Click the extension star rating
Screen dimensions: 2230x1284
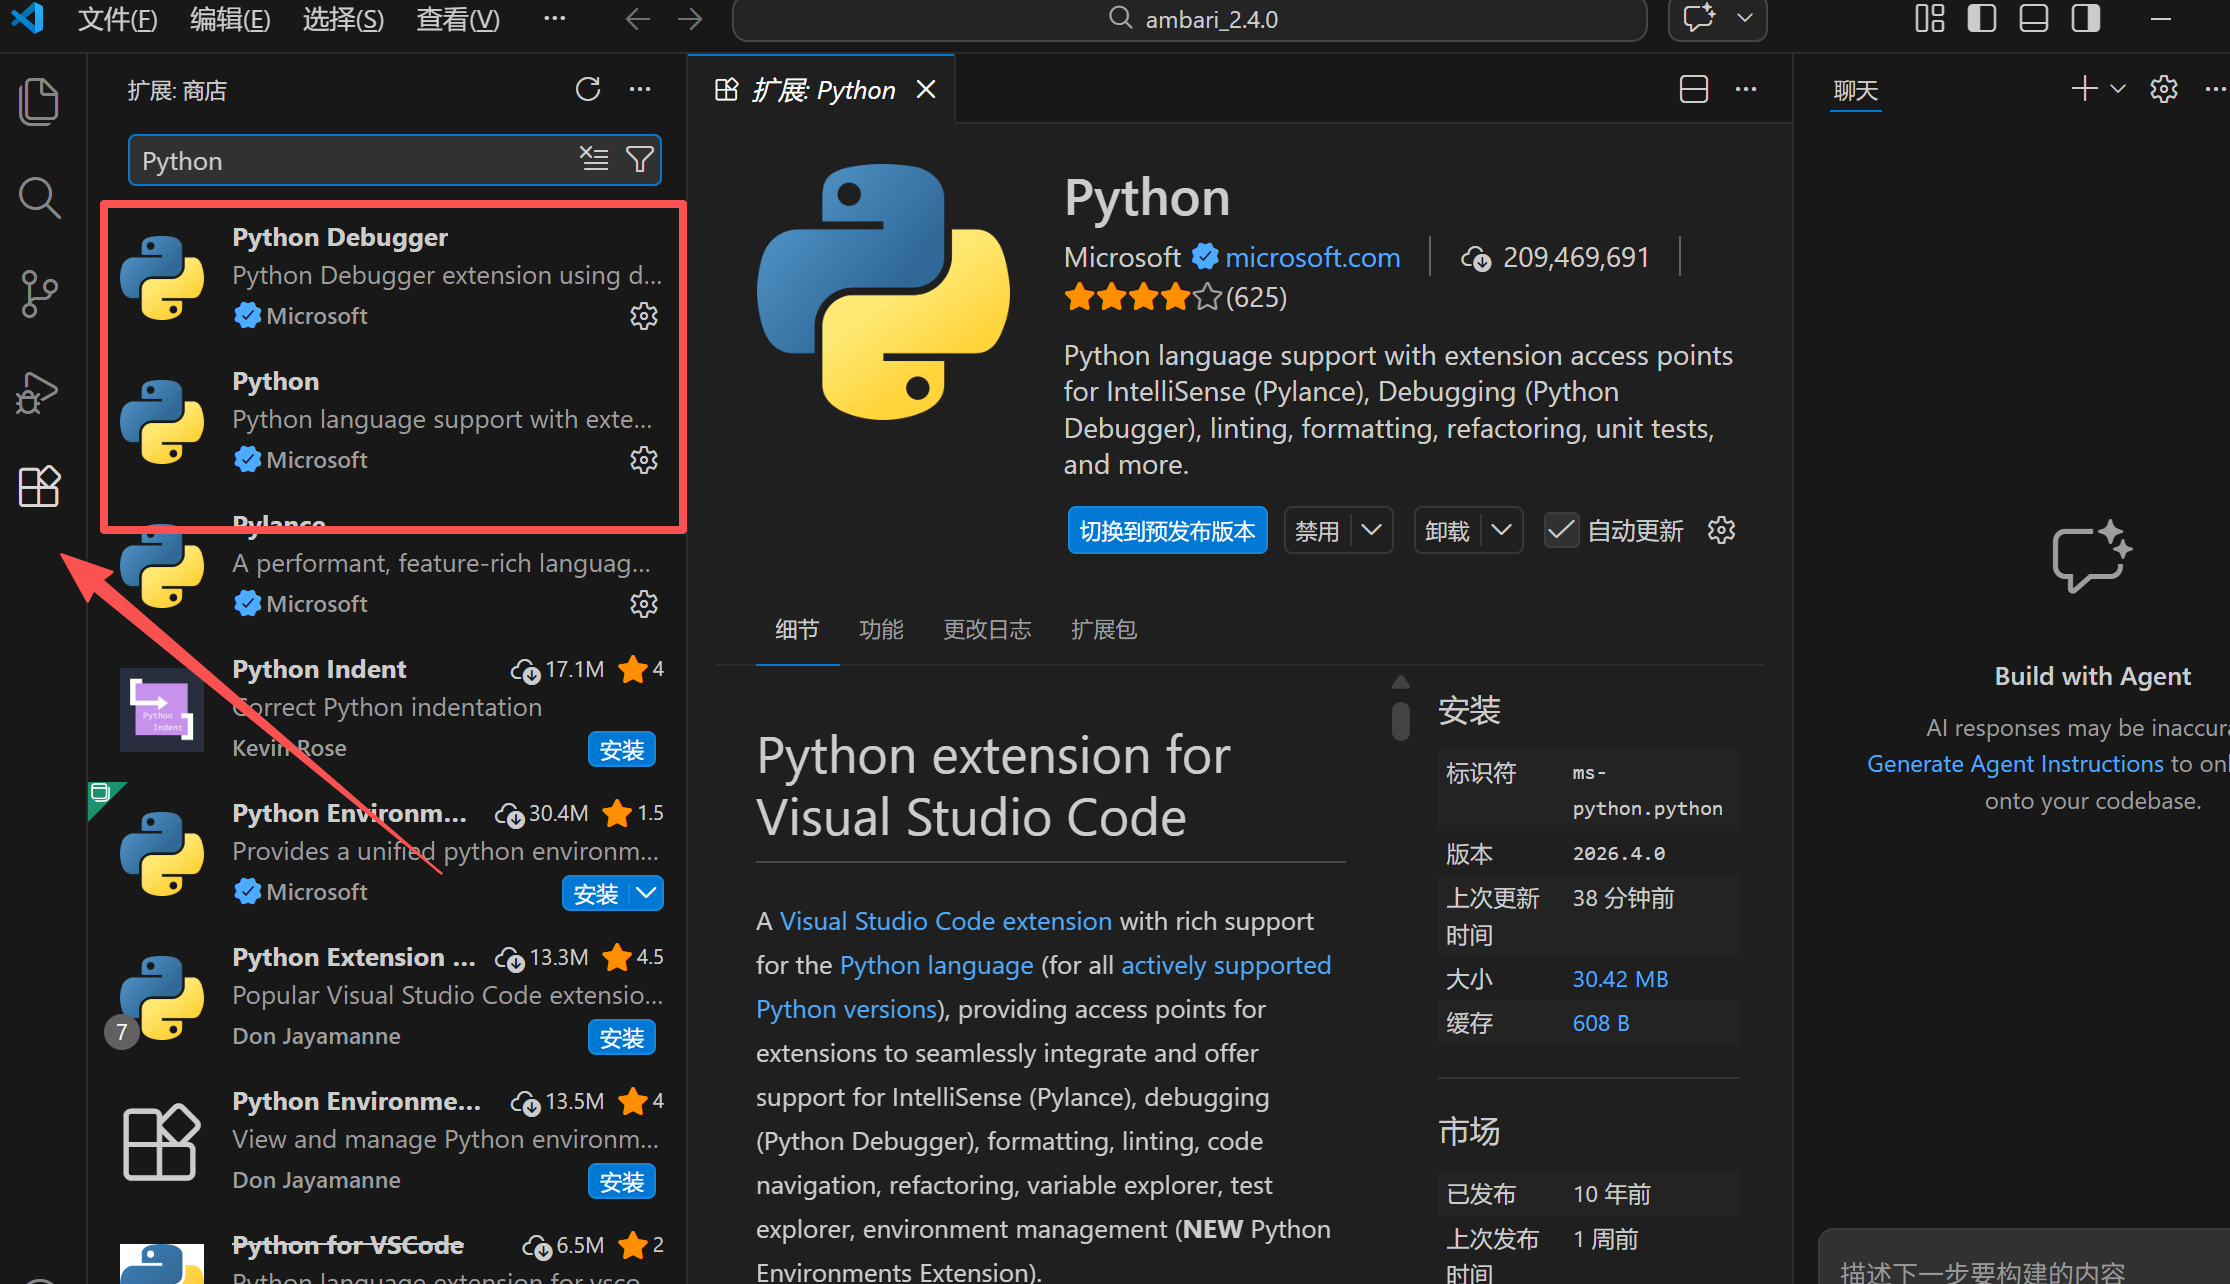pos(1143,297)
